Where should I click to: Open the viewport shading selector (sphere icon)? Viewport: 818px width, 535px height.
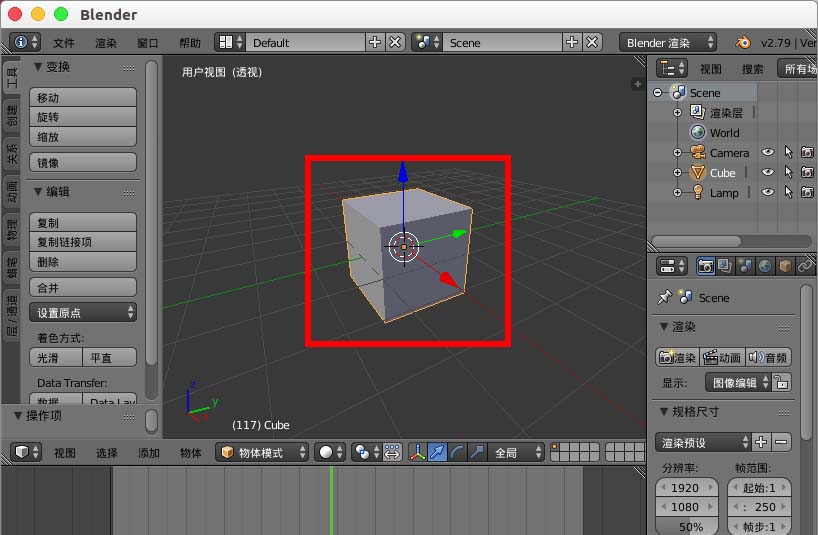(330, 452)
